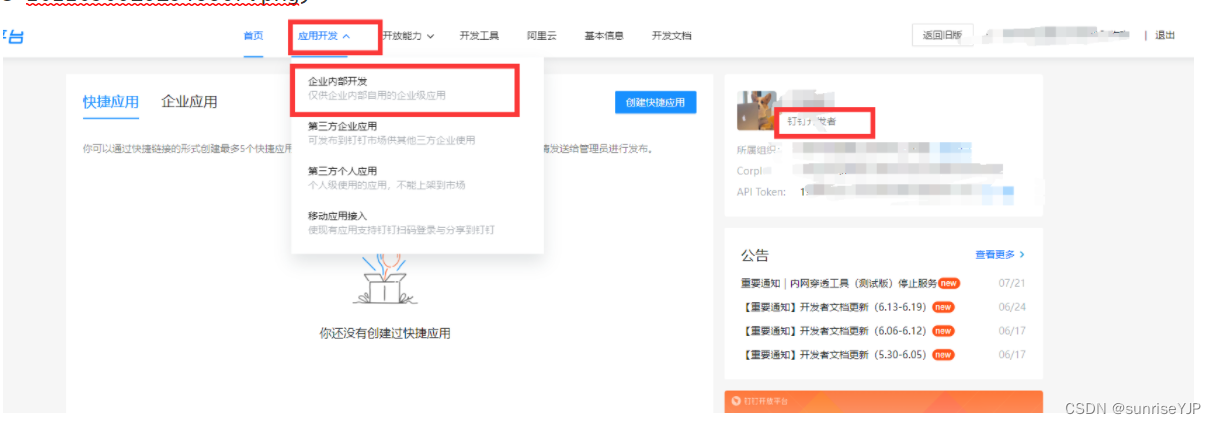Click the new badge on the 5.30-6.05 notice
Viewport: 1216px width, 424px height.
point(943,355)
